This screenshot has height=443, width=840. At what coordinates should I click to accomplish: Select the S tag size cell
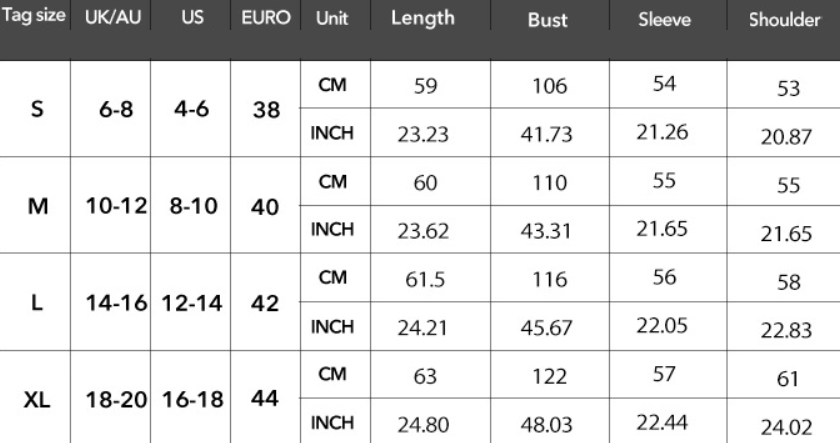37,110
